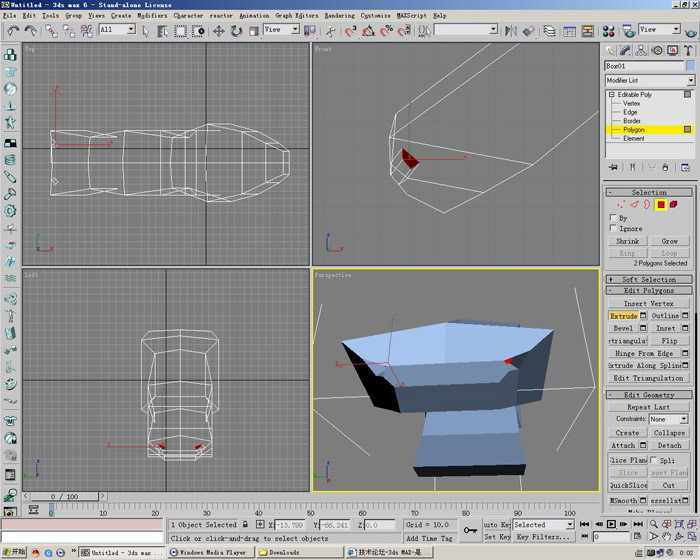Click the key-shaped Set Keys icon
Image resolution: width=700 pixels, height=560 pixels.
point(471,530)
